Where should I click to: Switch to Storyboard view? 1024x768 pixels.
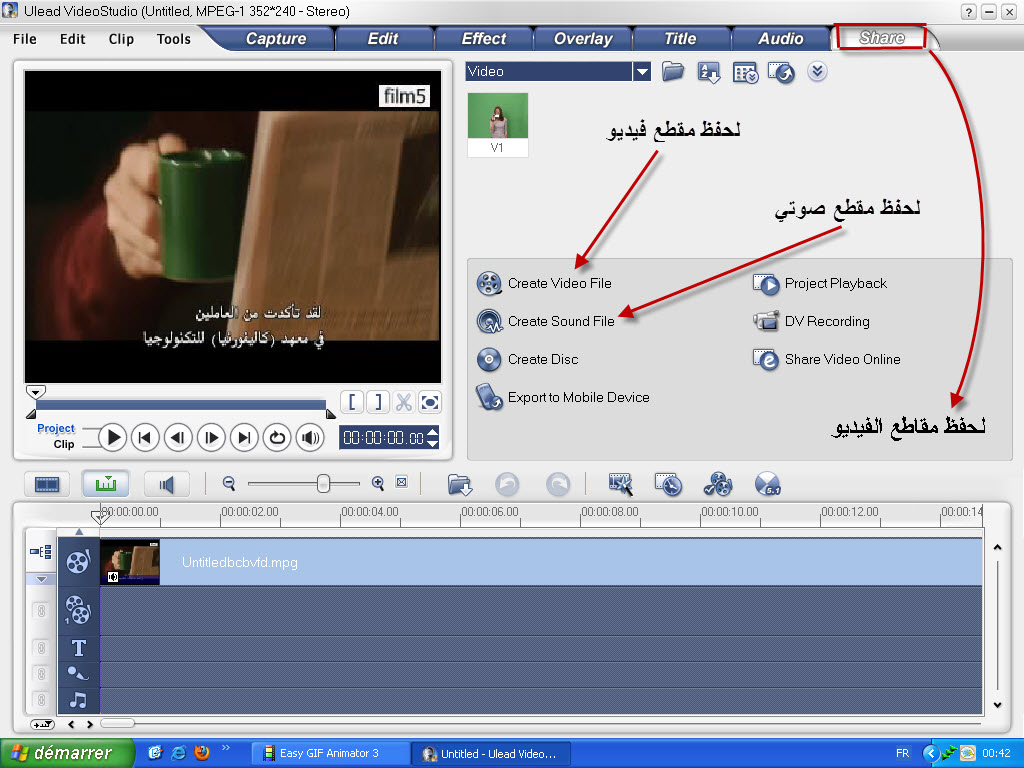[46, 483]
